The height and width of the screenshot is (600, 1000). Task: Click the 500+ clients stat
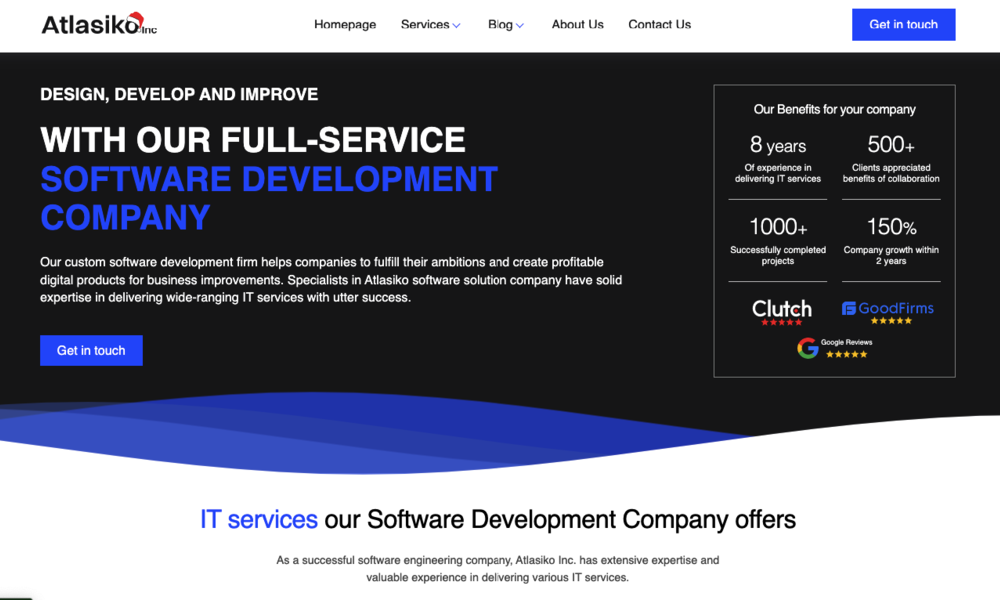[891, 145]
